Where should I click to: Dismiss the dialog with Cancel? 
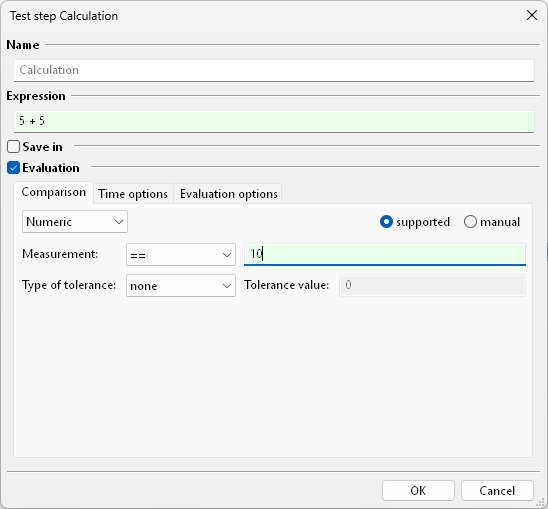coord(497,490)
